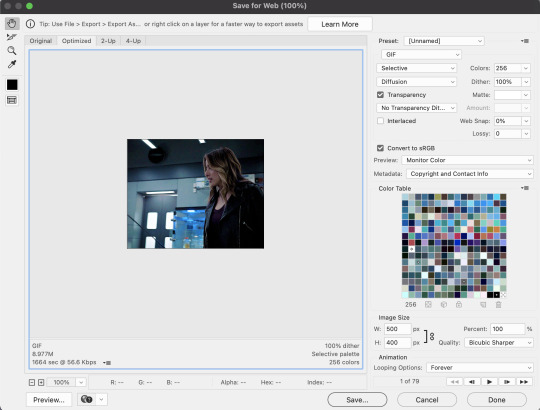Open the Quality Bicubic Sharper dropdown
This screenshot has width=540, height=410.
[x=499, y=343]
